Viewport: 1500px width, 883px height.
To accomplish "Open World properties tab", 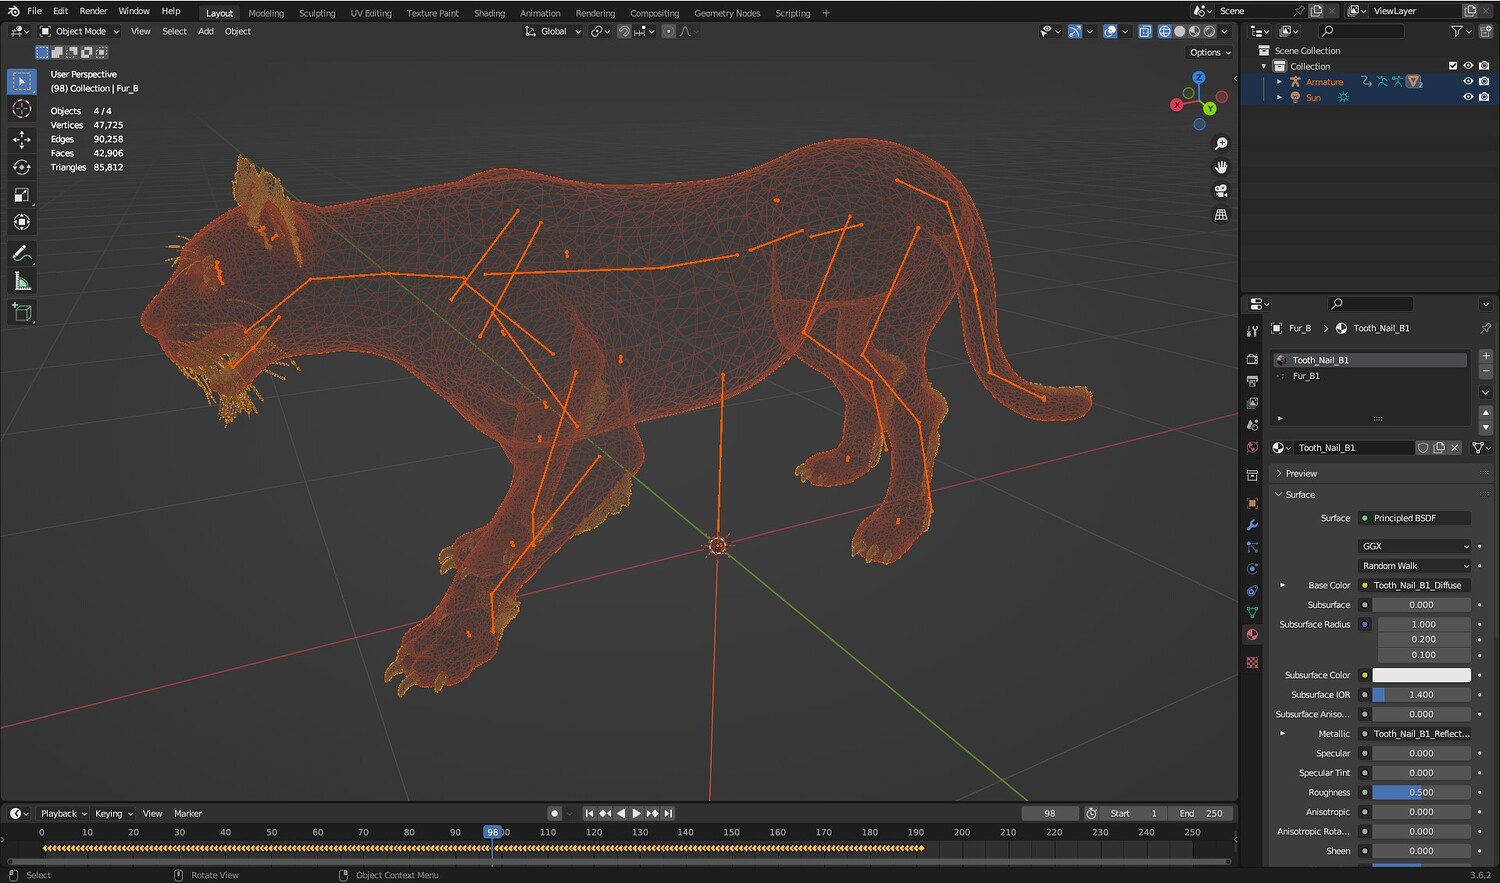I will pos(1252,447).
